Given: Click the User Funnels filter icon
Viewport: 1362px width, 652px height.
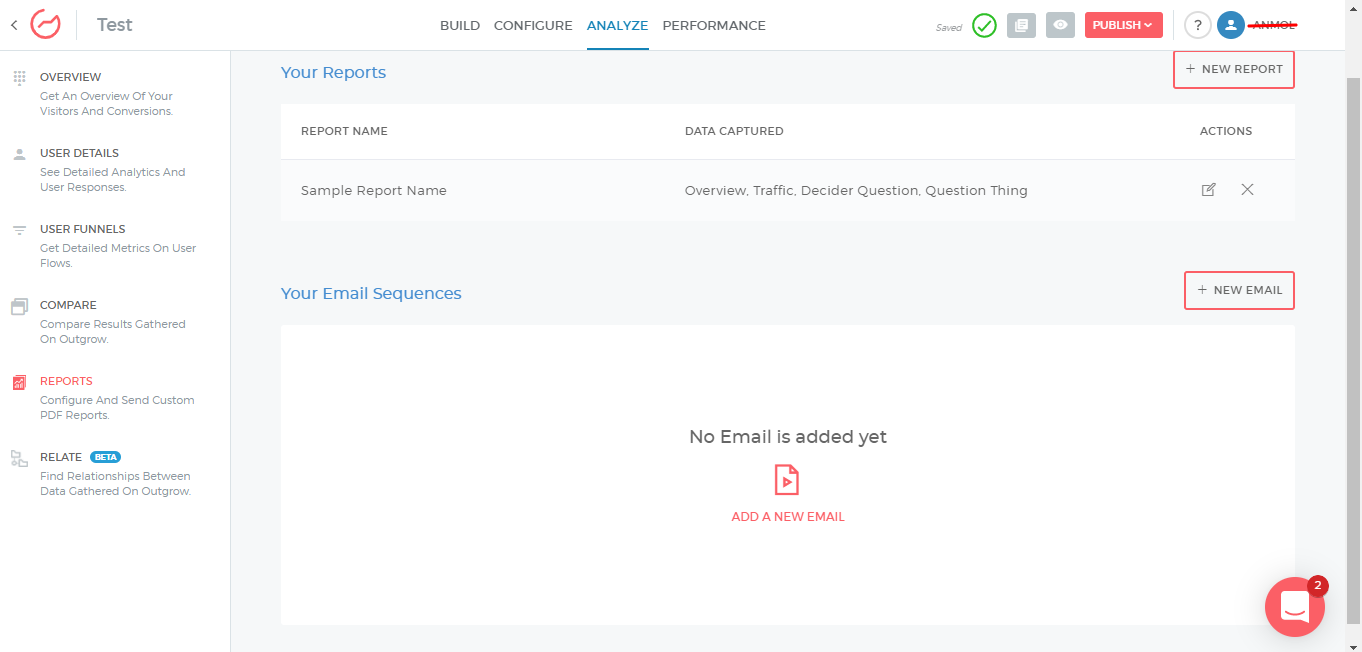Looking at the screenshot, I should point(19,230).
